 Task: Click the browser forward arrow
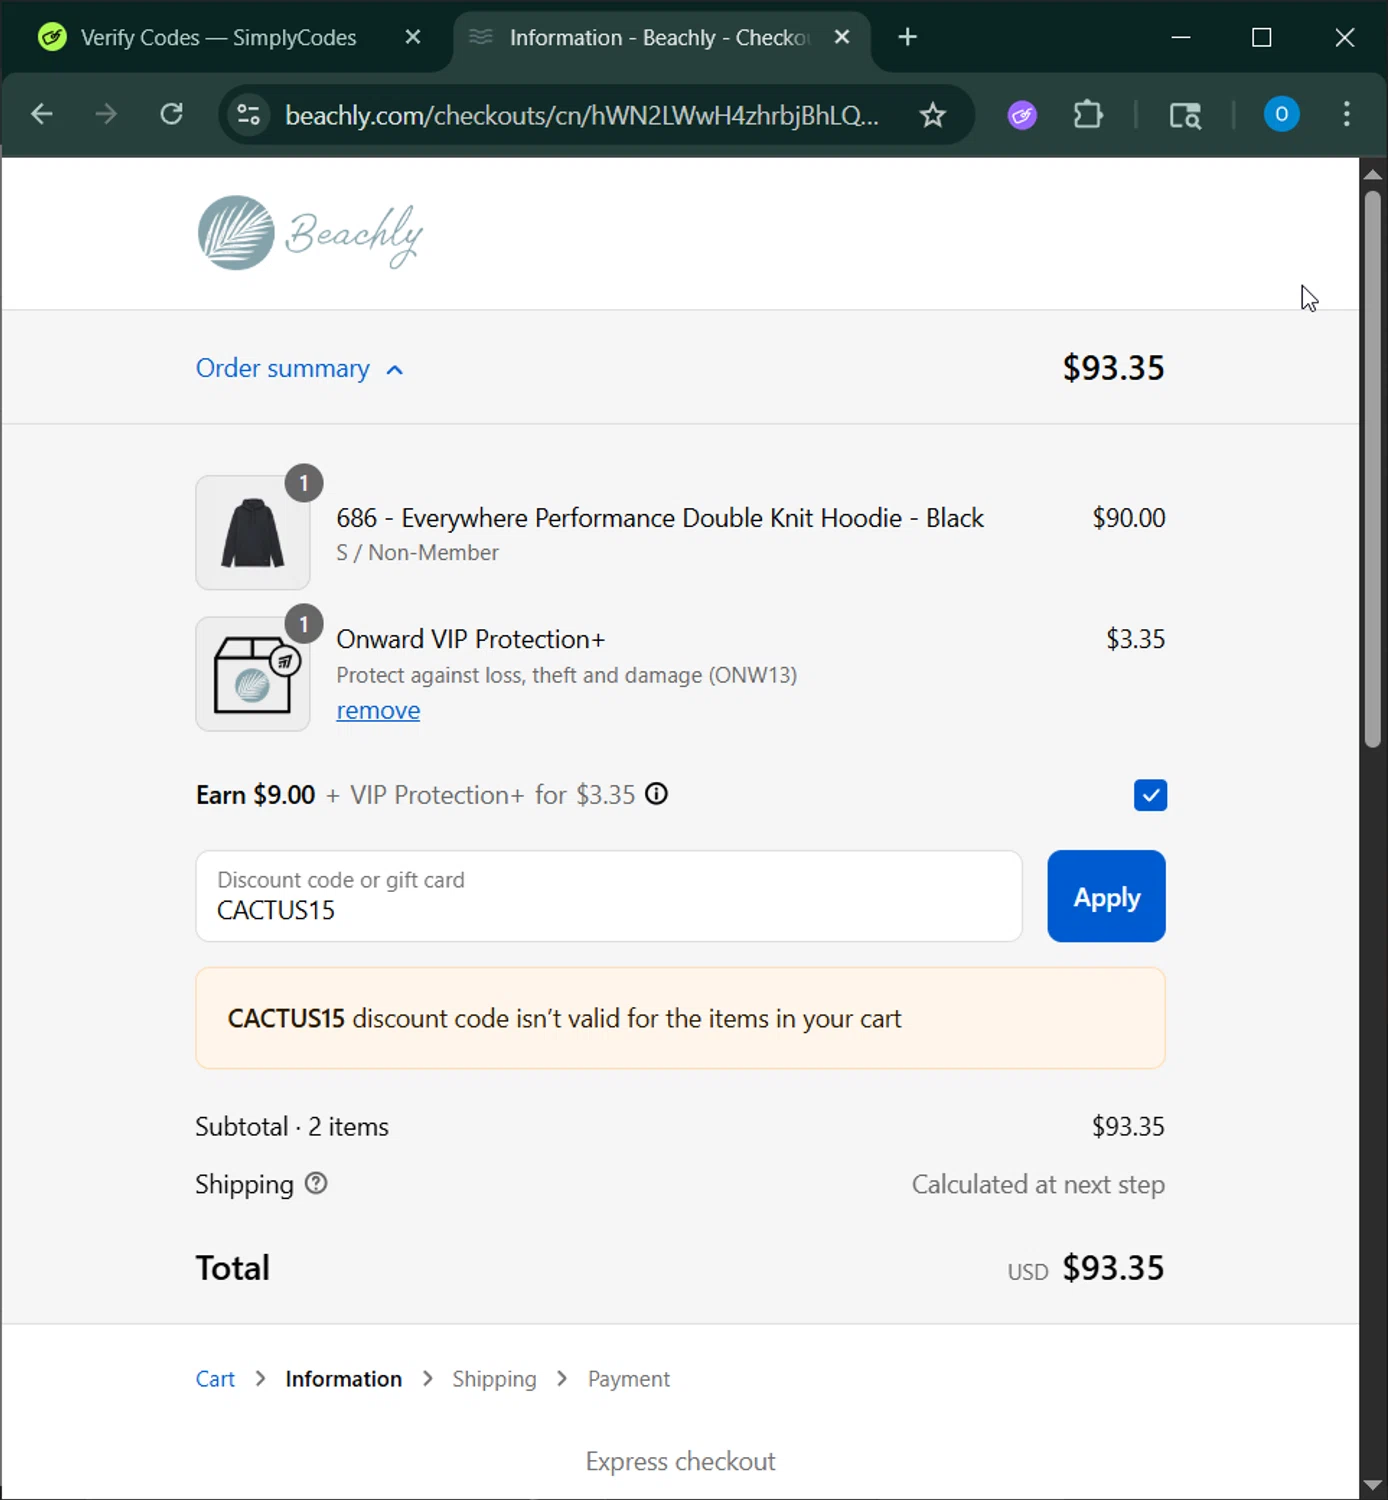(106, 114)
